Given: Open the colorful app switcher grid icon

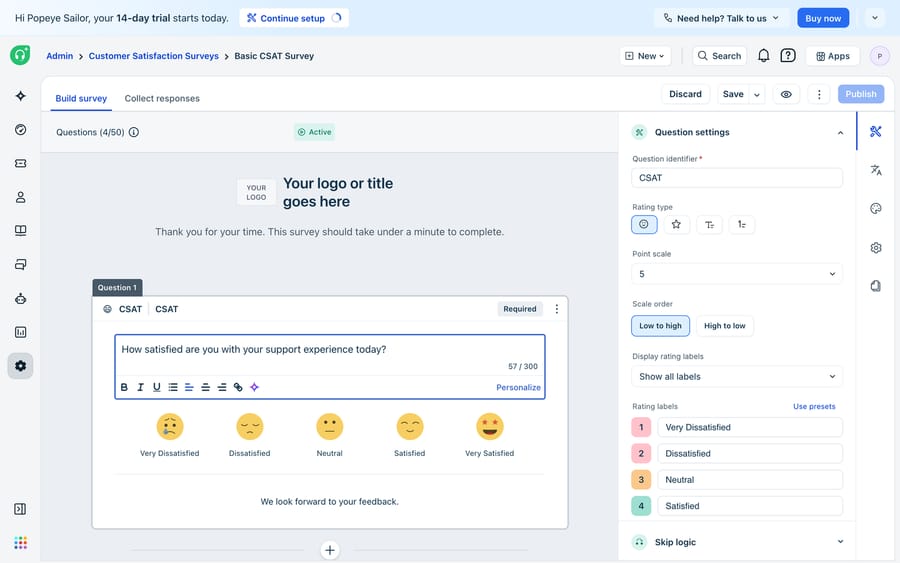Looking at the screenshot, I should 21,543.
